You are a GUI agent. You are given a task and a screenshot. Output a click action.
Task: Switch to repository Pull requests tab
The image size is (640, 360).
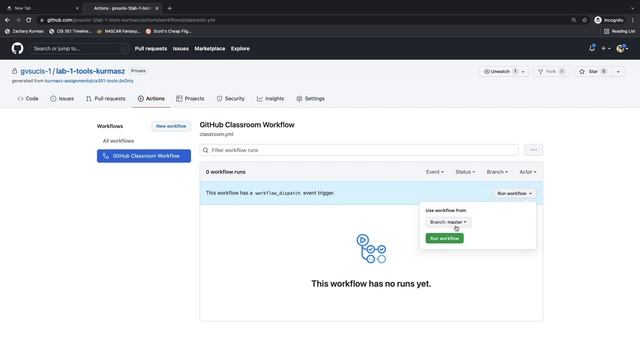click(x=106, y=99)
